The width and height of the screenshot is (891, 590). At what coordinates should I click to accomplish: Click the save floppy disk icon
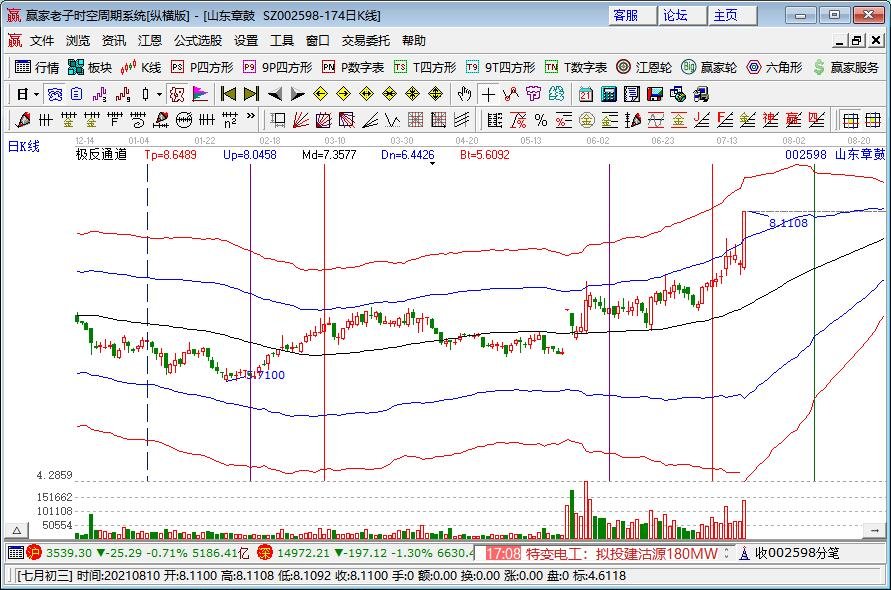[654, 94]
